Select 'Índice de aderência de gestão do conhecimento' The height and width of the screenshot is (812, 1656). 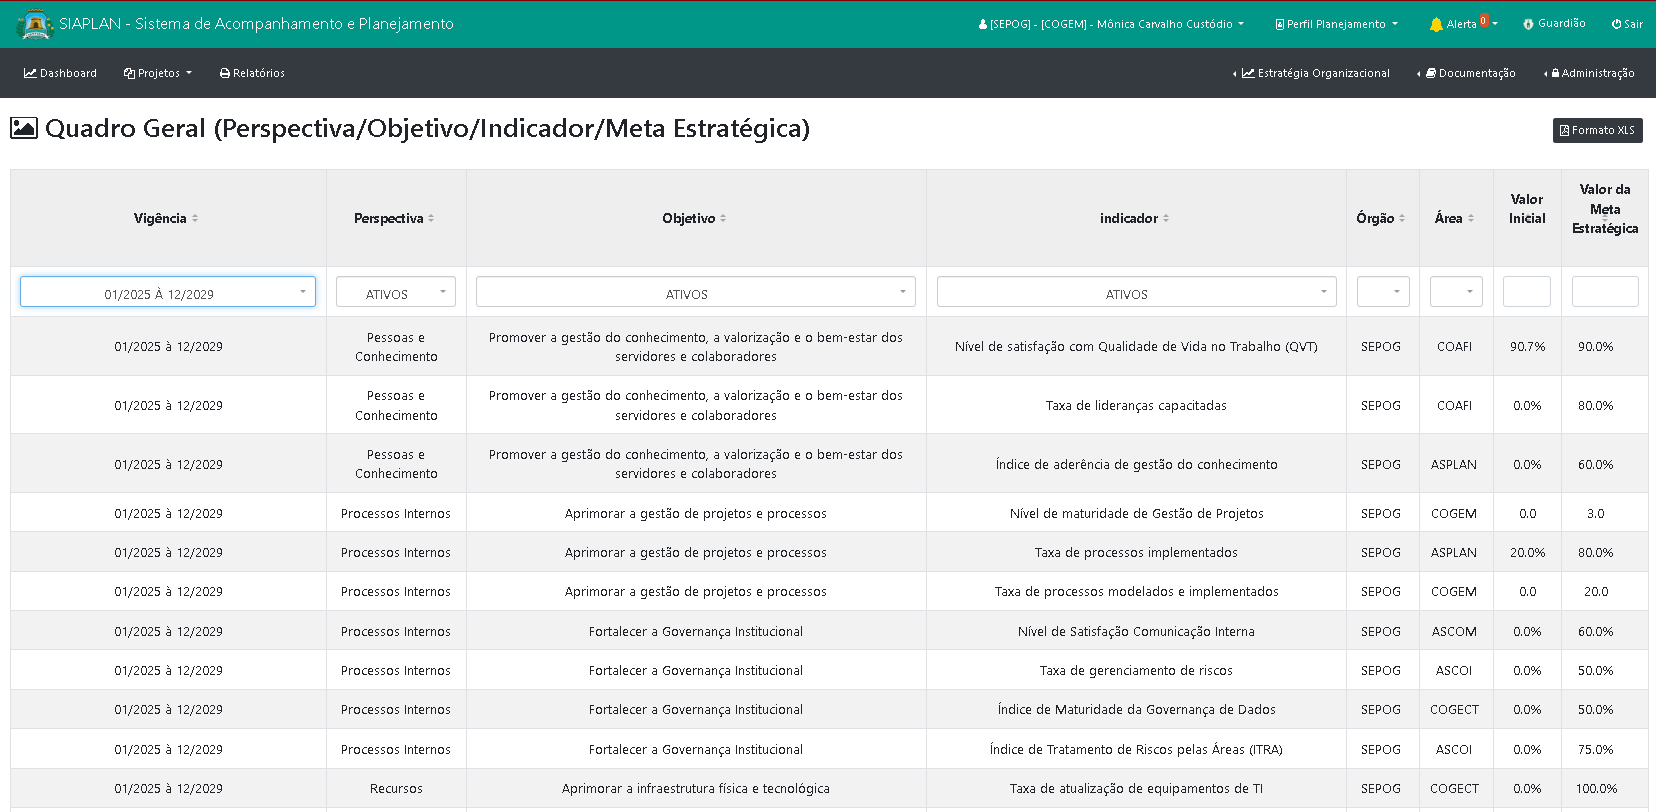[x=1136, y=465]
